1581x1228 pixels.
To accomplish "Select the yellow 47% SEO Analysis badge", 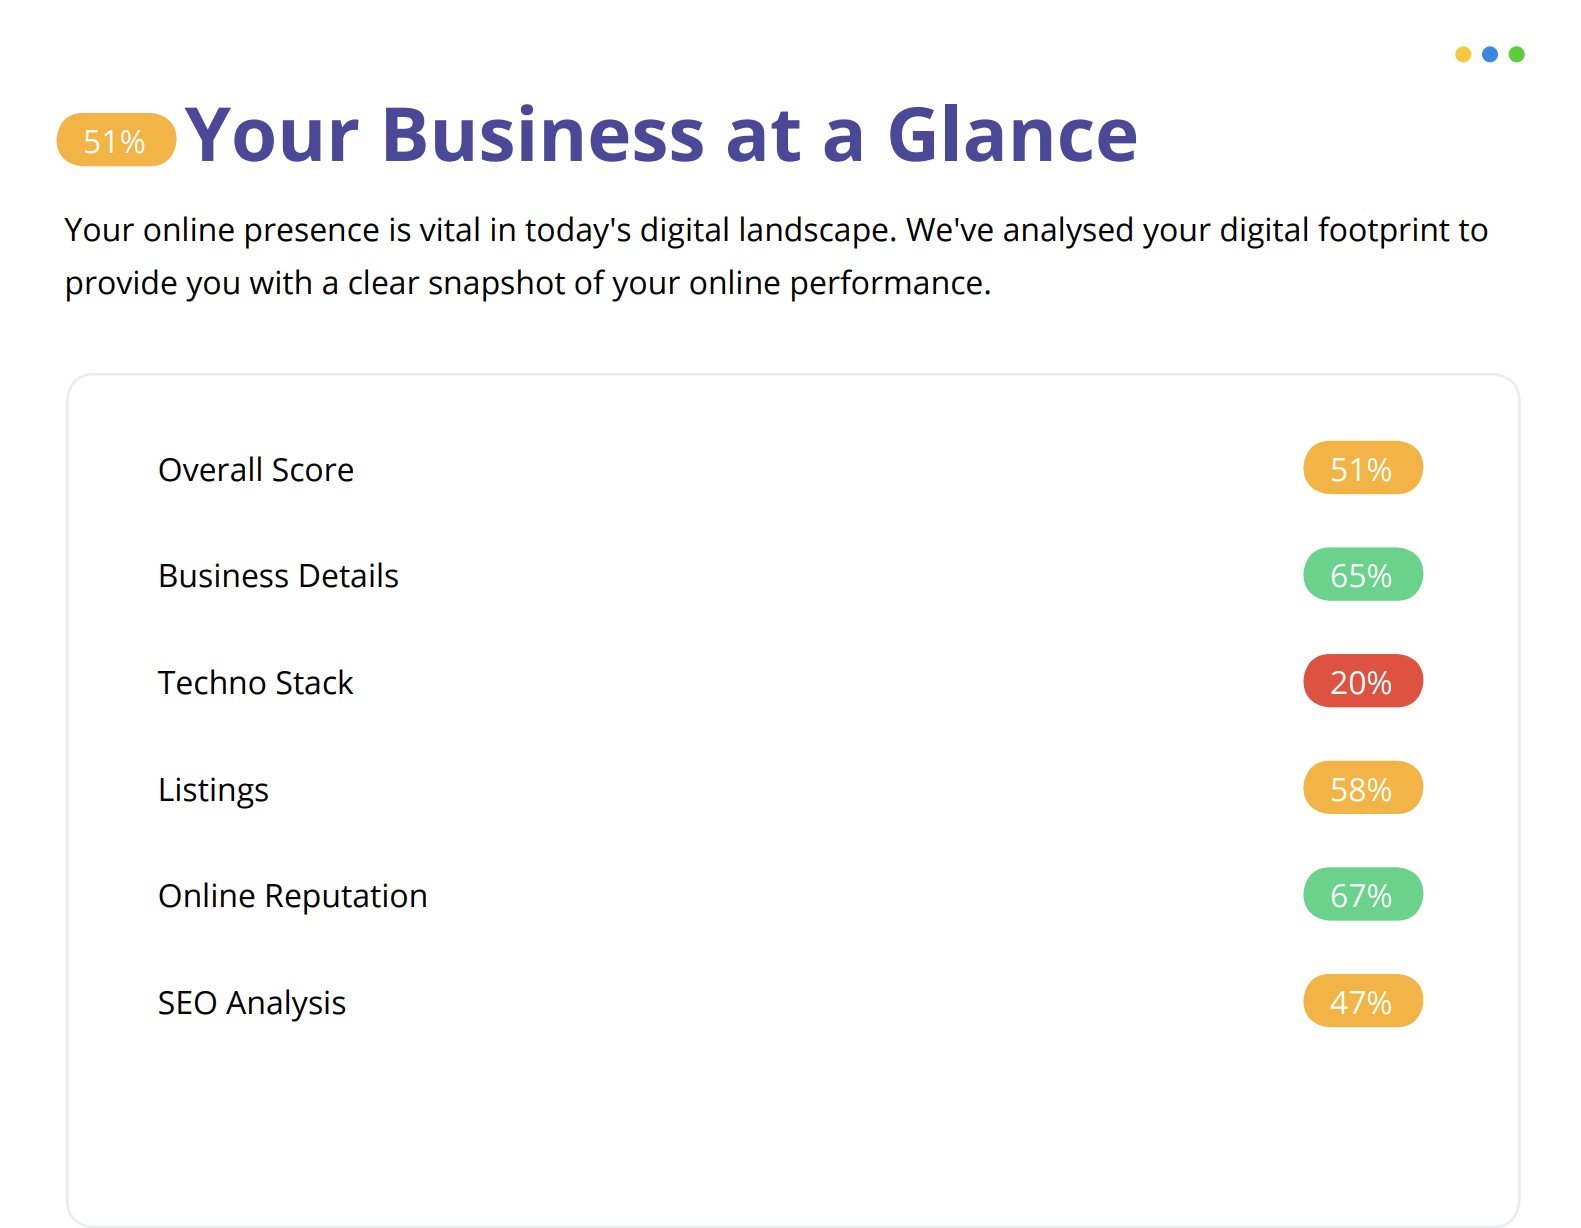I will point(1361,1001).
